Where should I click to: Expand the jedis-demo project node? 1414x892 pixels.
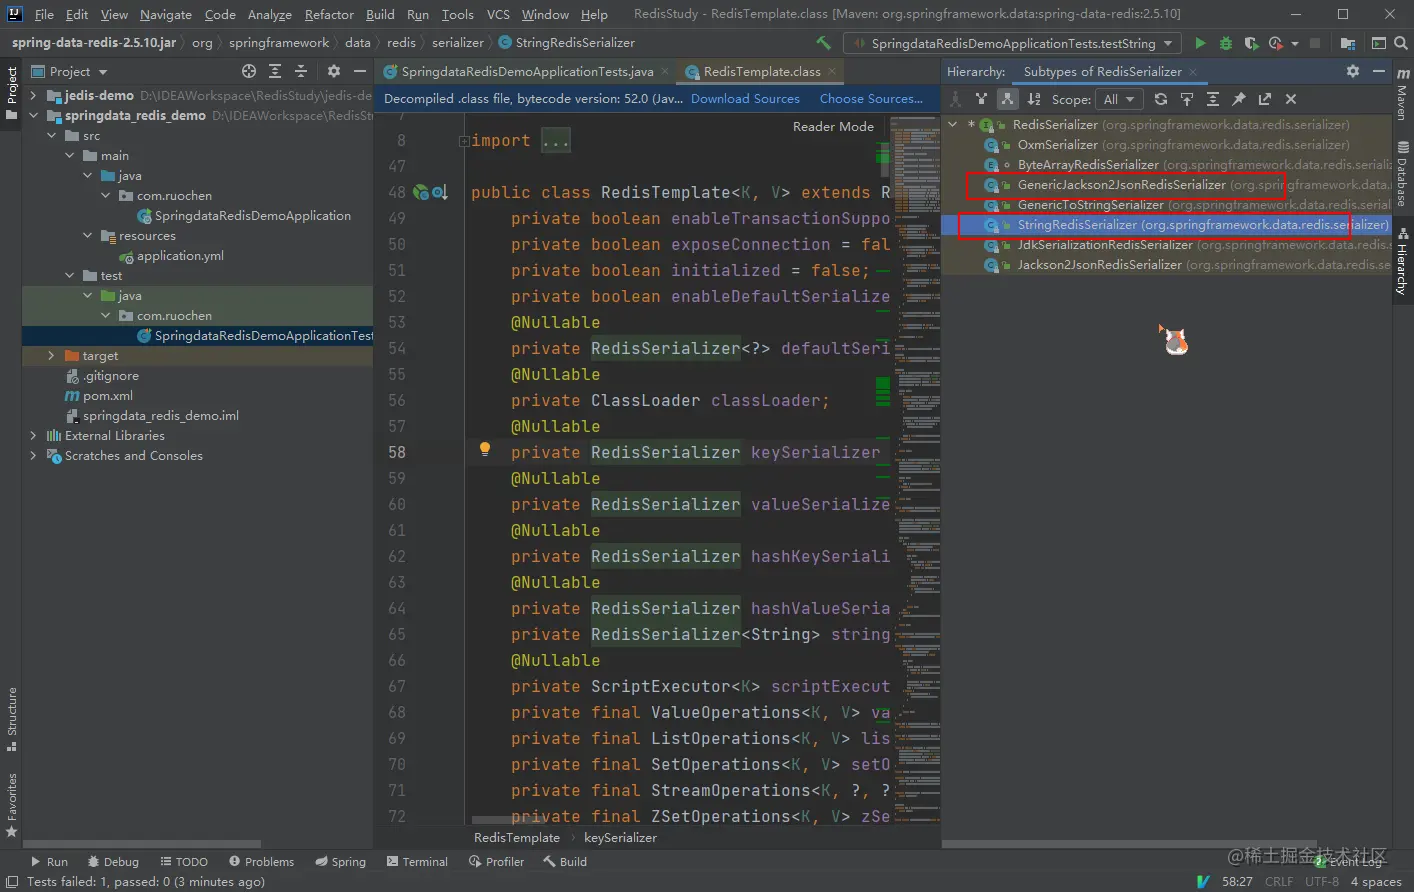click(34, 95)
